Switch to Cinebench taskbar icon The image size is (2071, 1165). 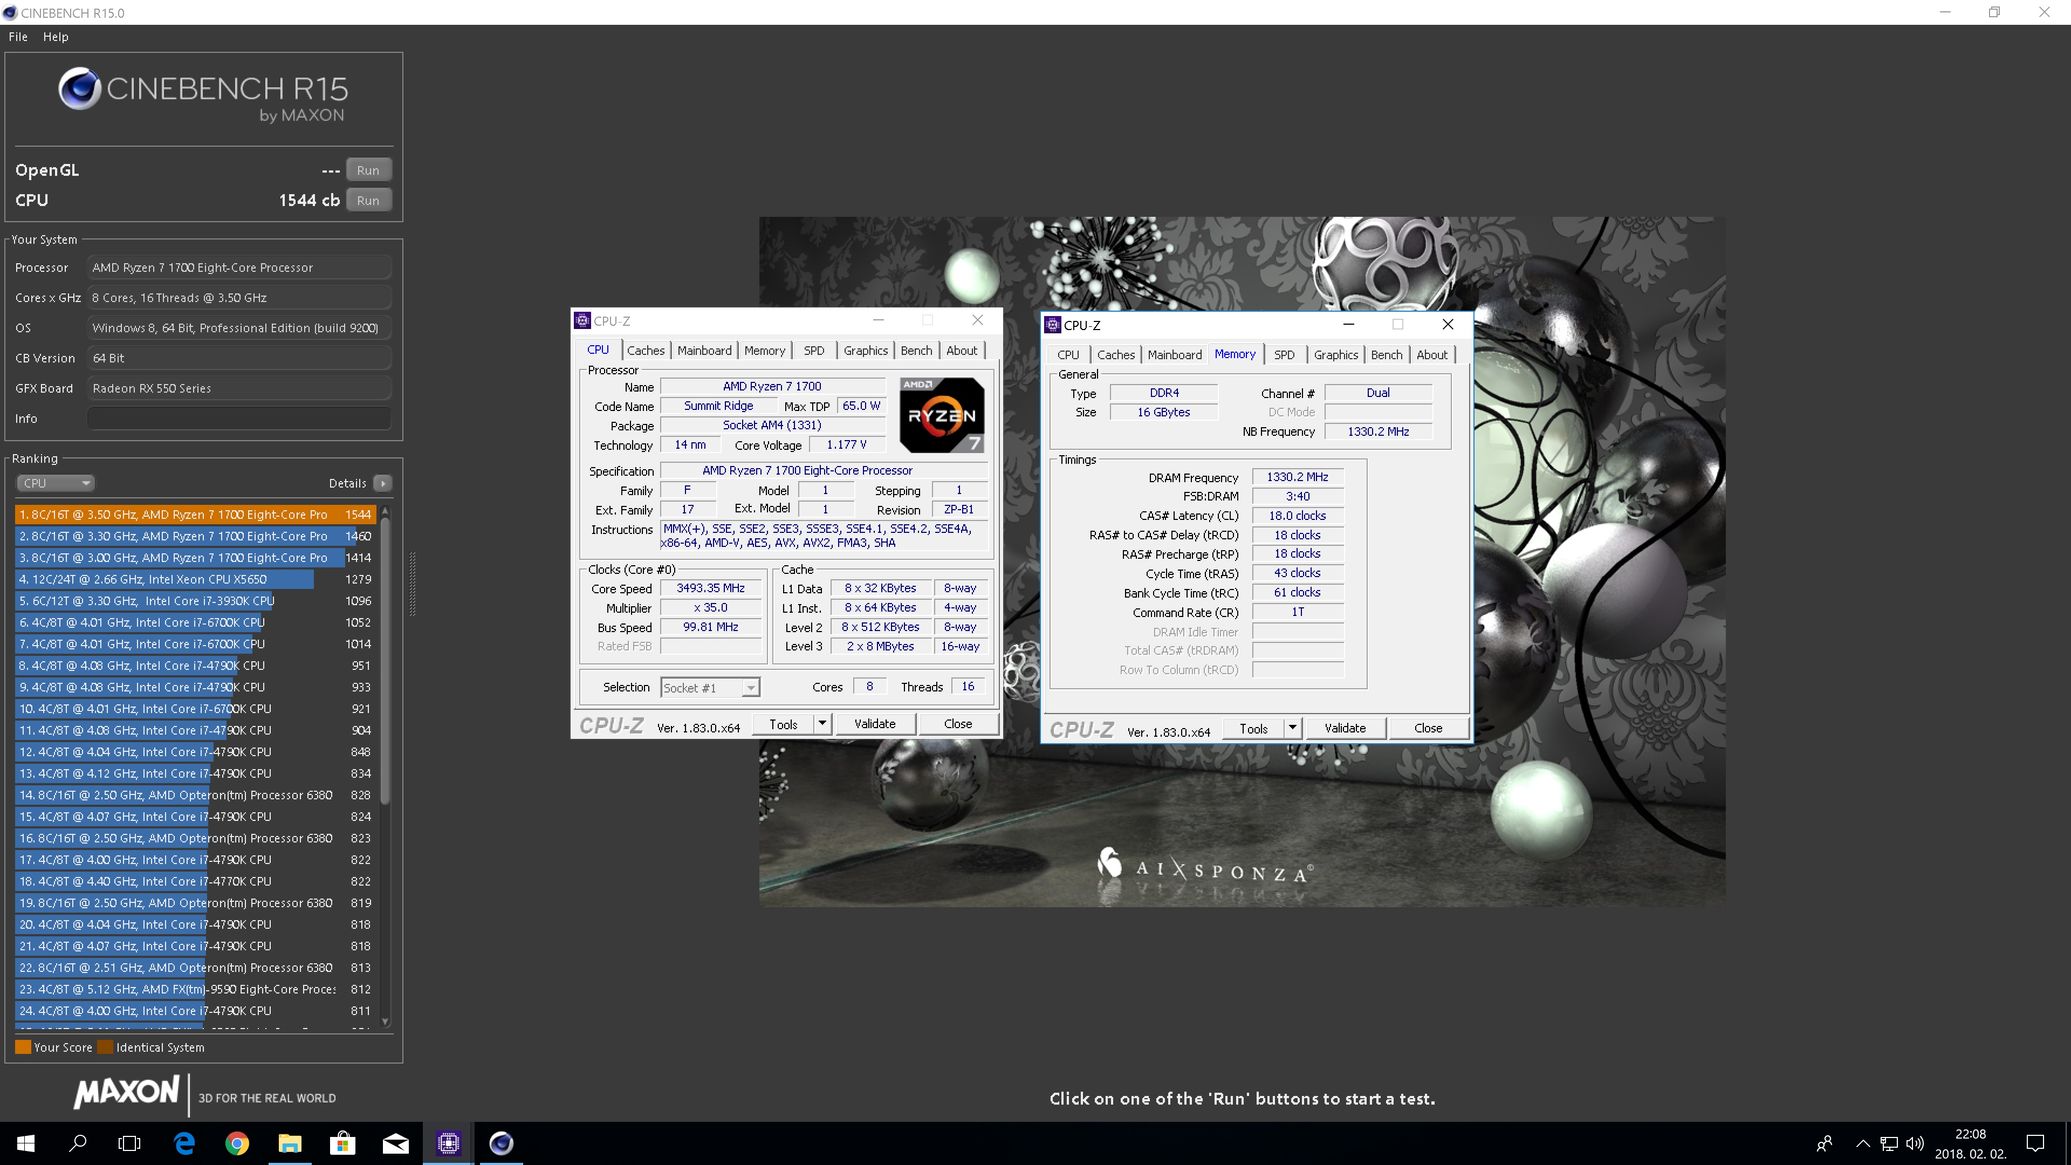coord(502,1143)
